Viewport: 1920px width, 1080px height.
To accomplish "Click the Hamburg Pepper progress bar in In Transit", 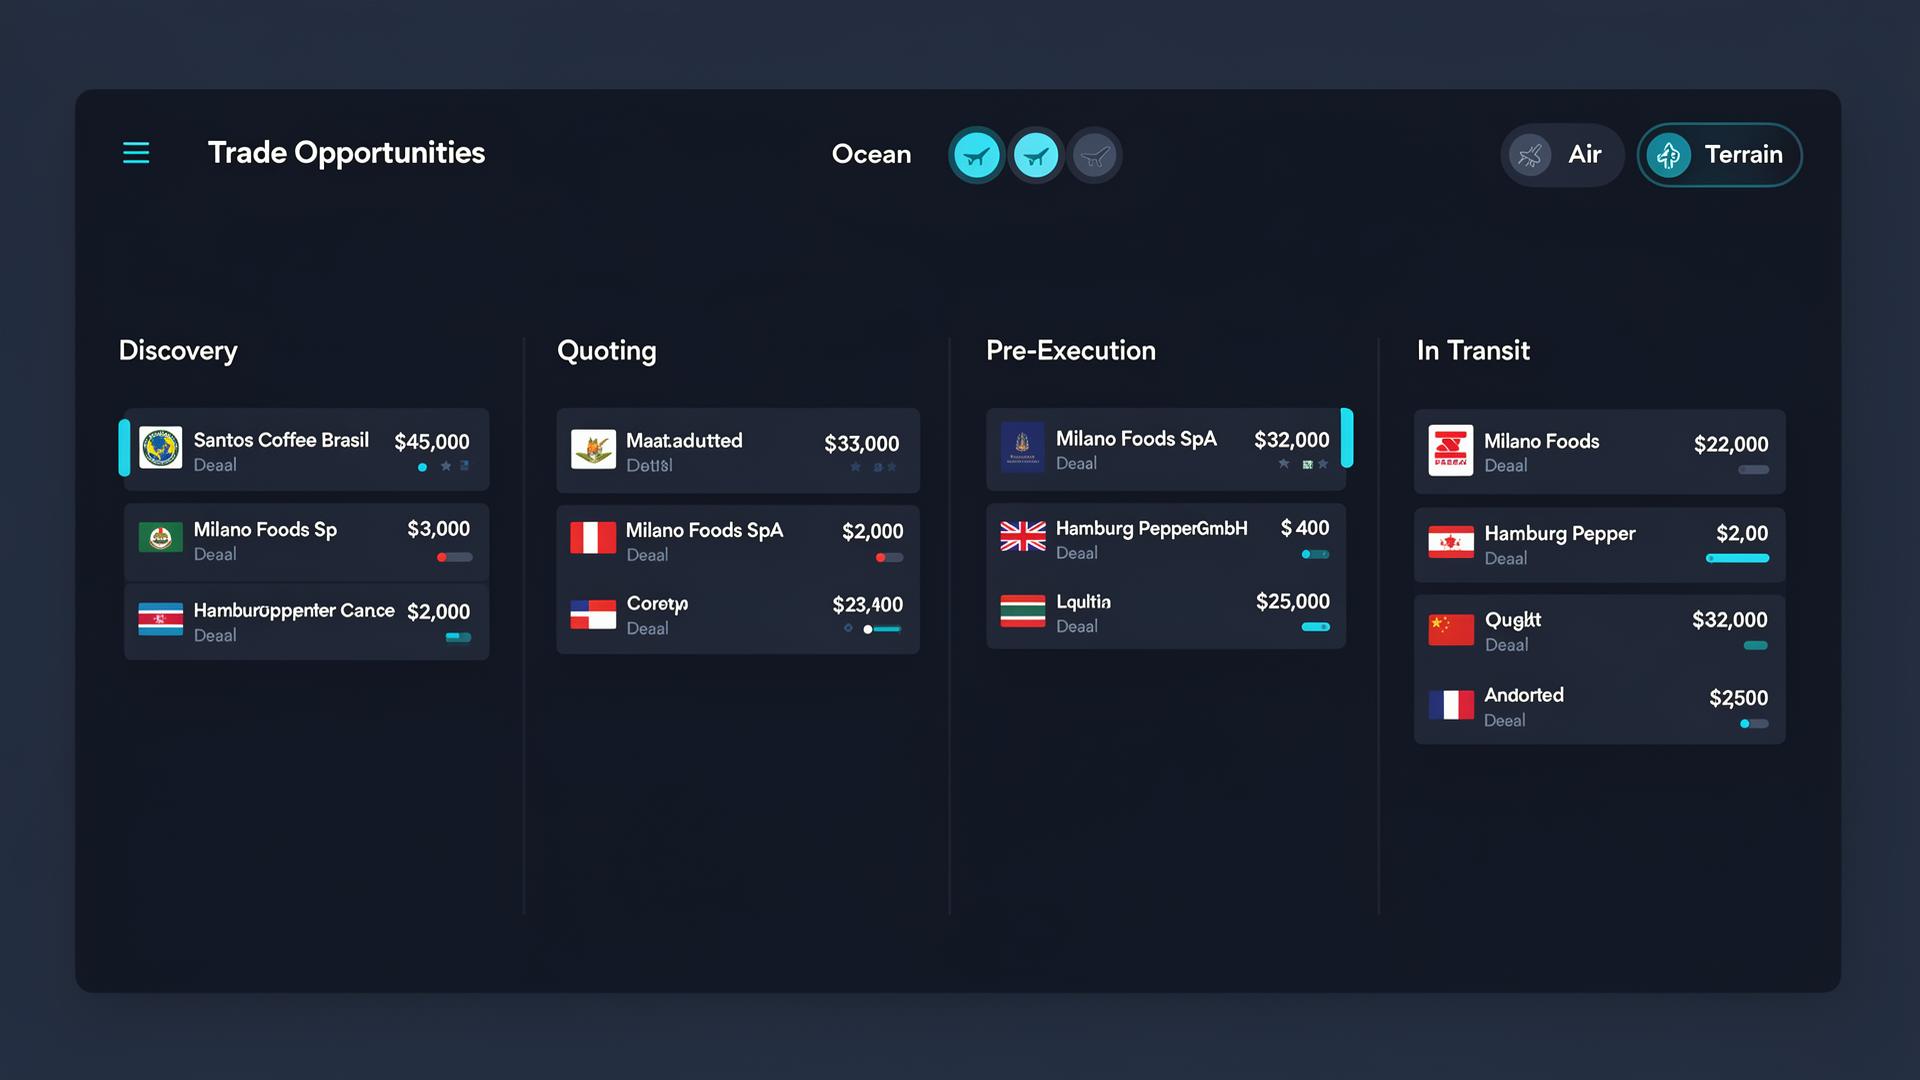I will tap(1737, 558).
